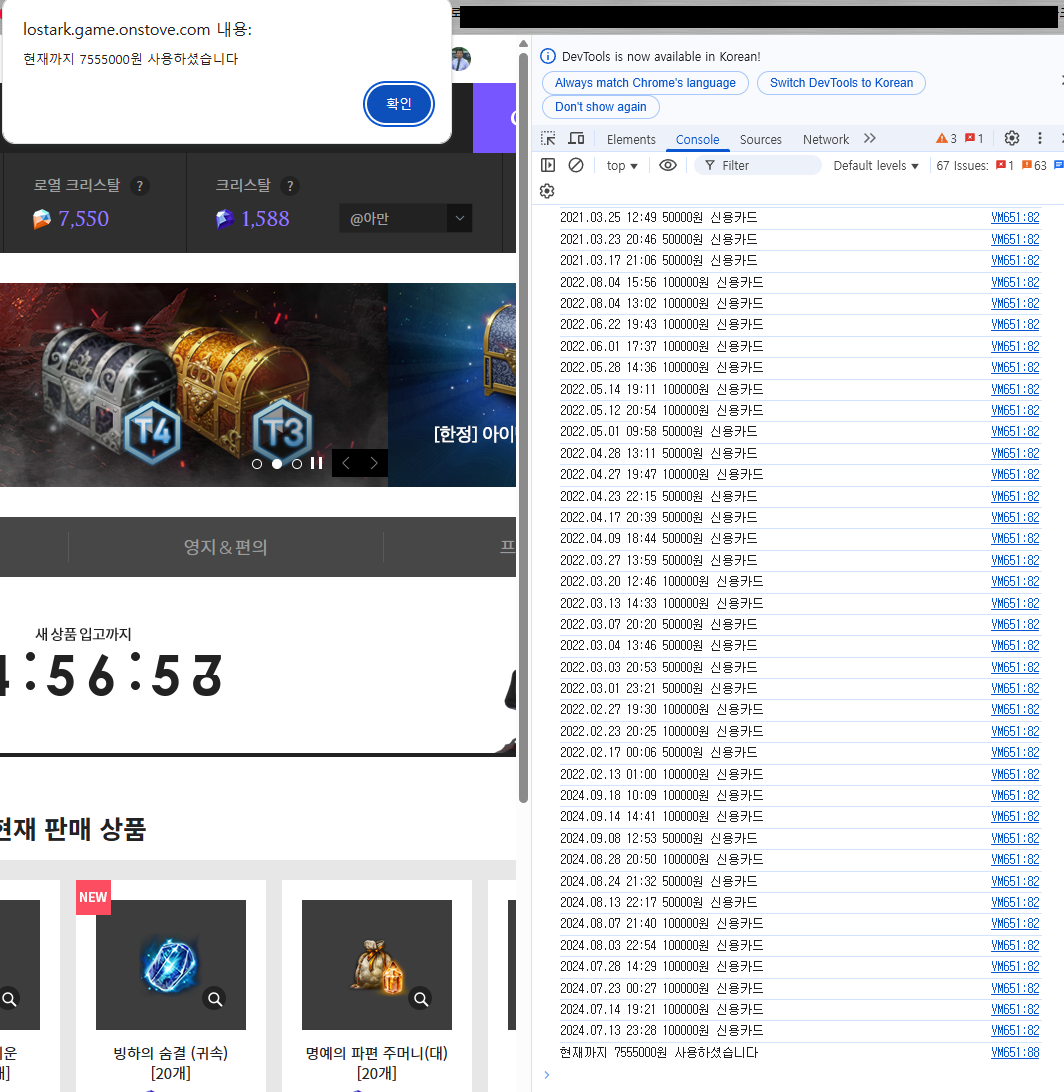Click console log 2022.05.14 19:11 100000원 신용카드

click(x=662, y=389)
